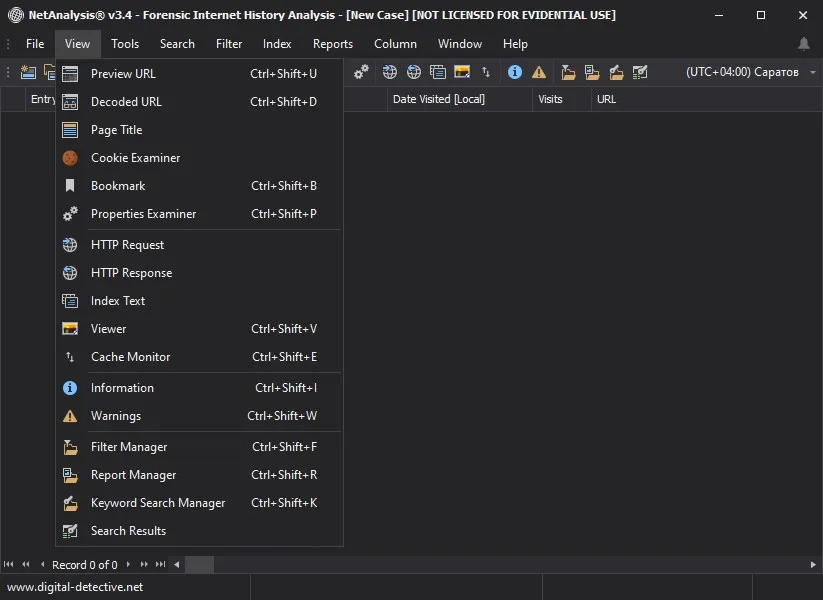Click the horizontal scrollbar thumb
The width and height of the screenshot is (823, 600).
click(199, 565)
